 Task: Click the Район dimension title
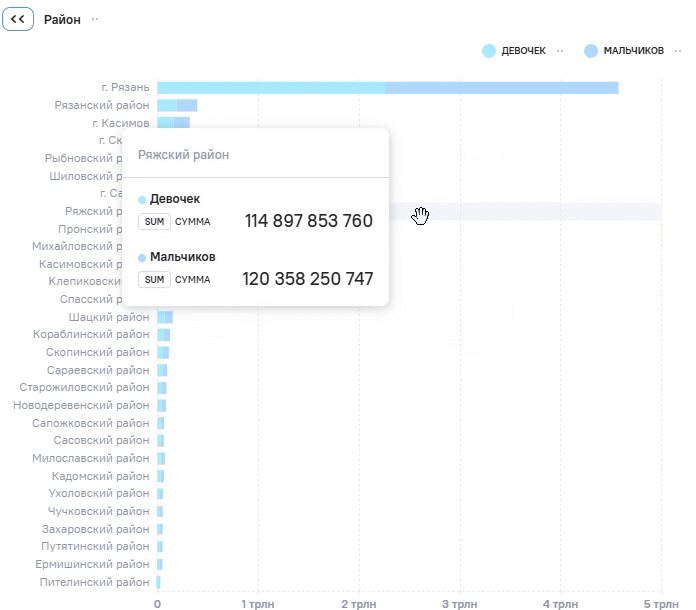click(62, 20)
